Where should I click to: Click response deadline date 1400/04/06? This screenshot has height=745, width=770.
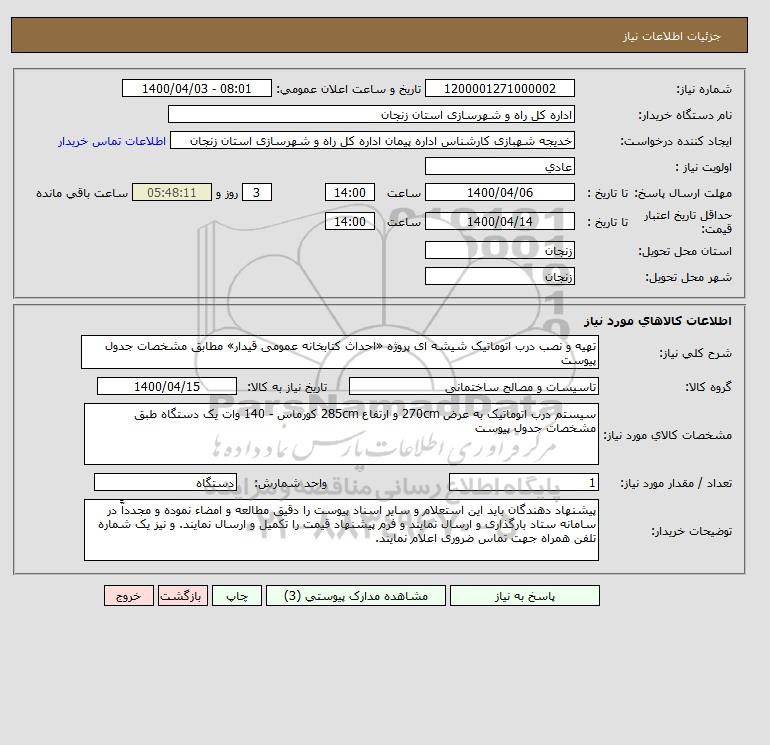pyautogui.click(x=499, y=193)
